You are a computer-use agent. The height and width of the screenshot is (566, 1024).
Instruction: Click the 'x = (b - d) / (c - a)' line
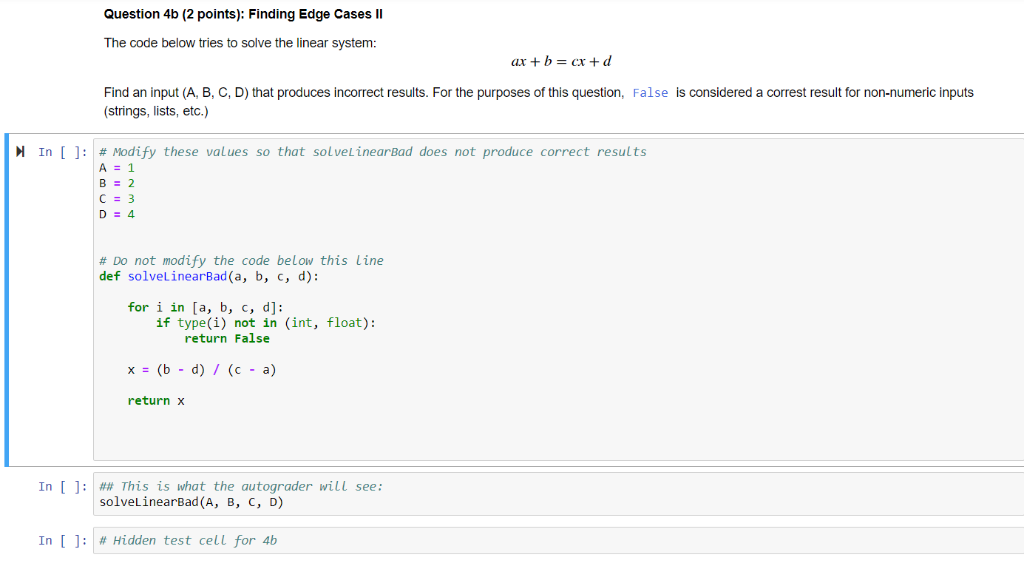pyautogui.click(x=202, y=369)
